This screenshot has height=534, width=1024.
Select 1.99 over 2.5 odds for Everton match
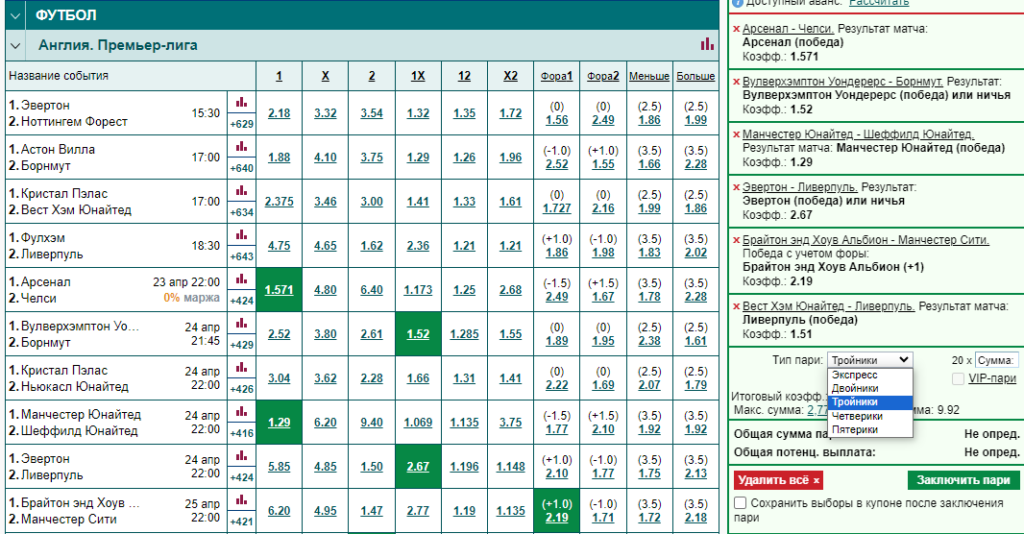pos(696,120)
